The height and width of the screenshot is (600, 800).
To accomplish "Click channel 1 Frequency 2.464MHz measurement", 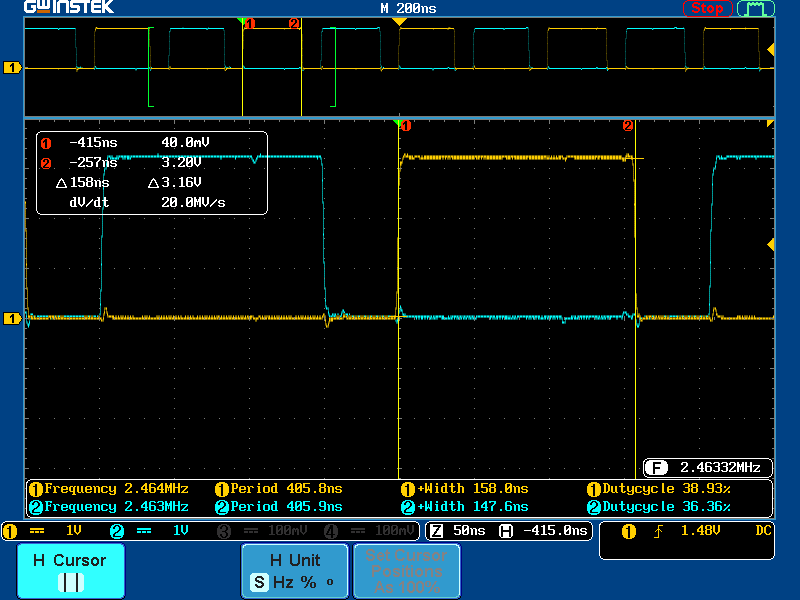I will click(109, 489).
